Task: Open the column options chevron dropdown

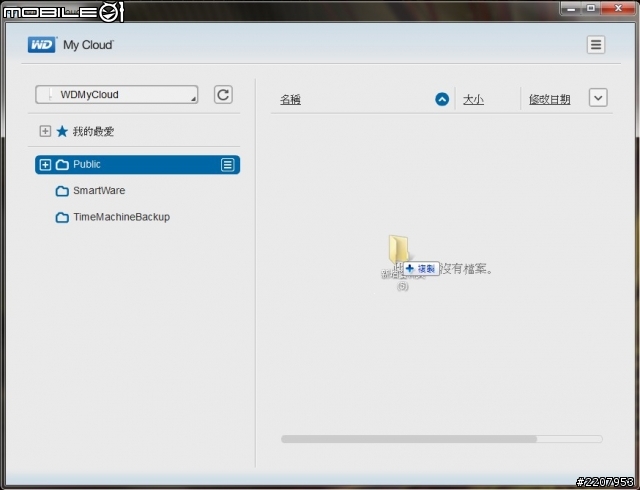Action: [x=598, y=98]
